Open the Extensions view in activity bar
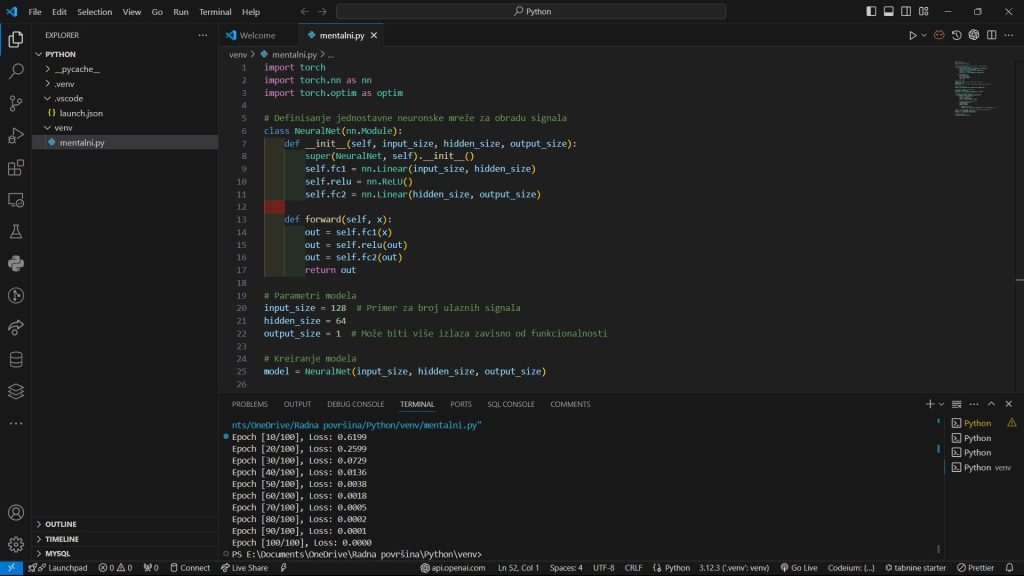This screenshot has height=576, width=1024. click(16, 168)
